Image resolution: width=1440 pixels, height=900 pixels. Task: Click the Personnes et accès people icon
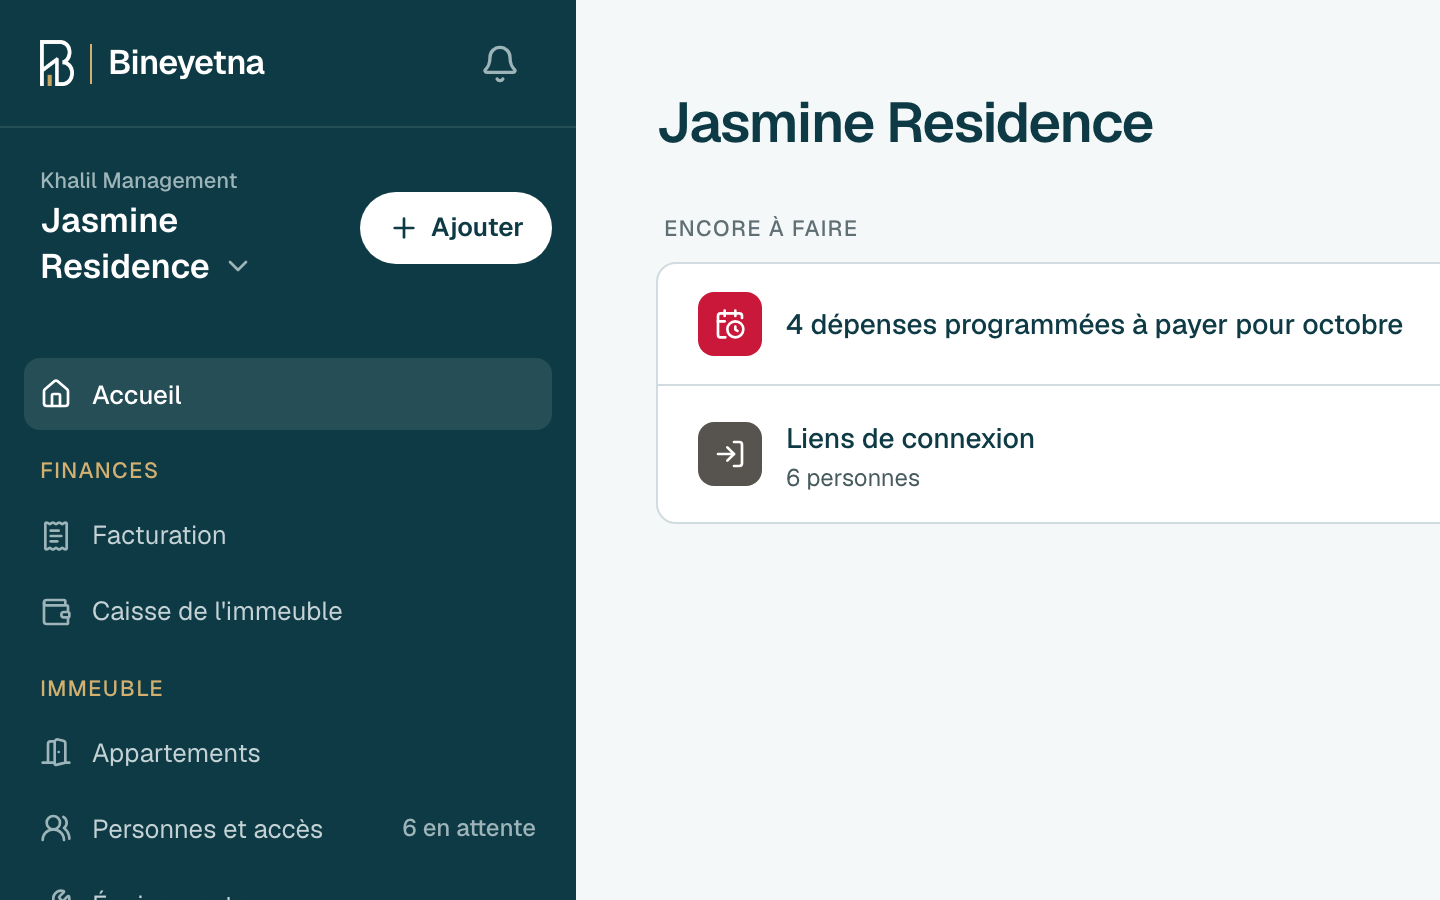tap(56, 828)
